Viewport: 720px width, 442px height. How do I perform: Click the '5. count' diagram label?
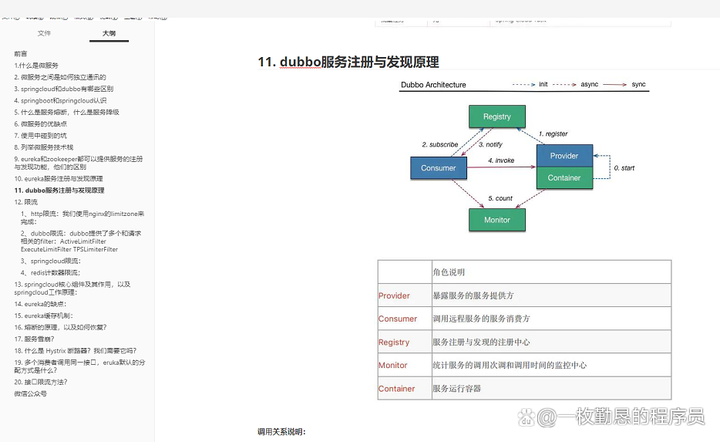tap(500, 198)
